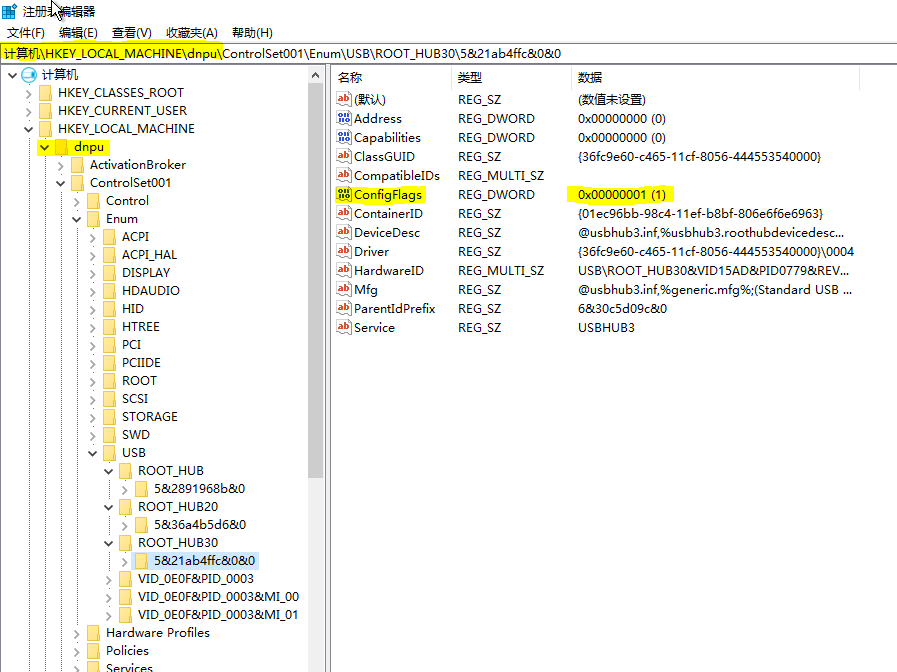Click the Service string value icon

[344, 328]
